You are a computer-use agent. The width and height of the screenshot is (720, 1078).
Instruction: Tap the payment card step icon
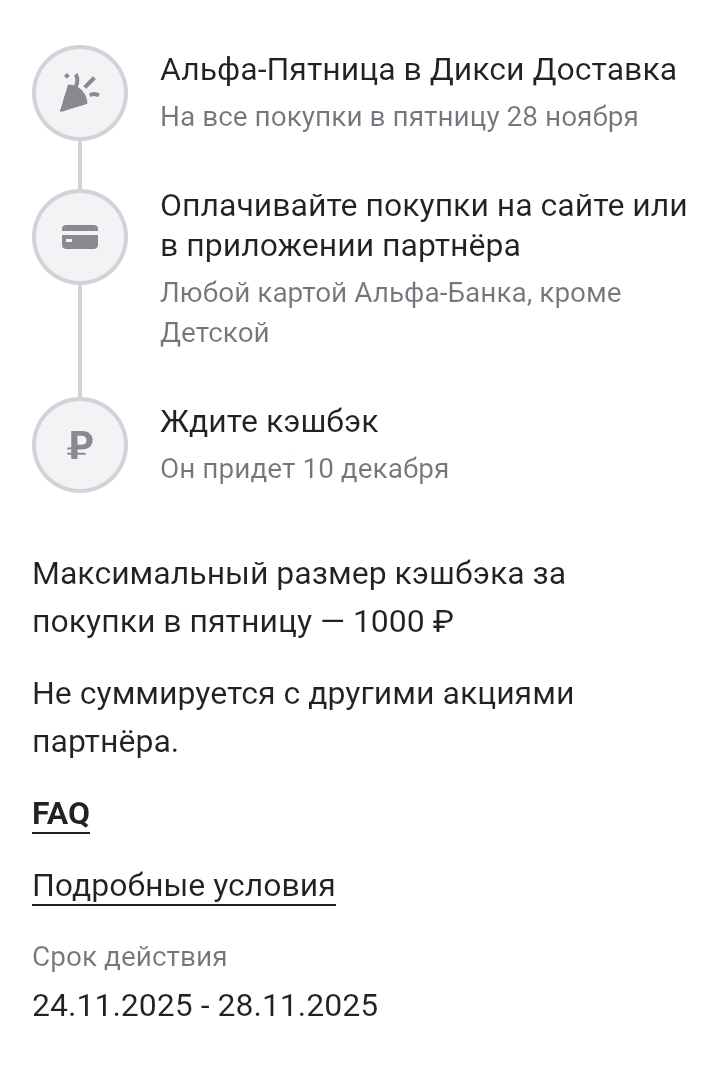click(x=80, y=237)
